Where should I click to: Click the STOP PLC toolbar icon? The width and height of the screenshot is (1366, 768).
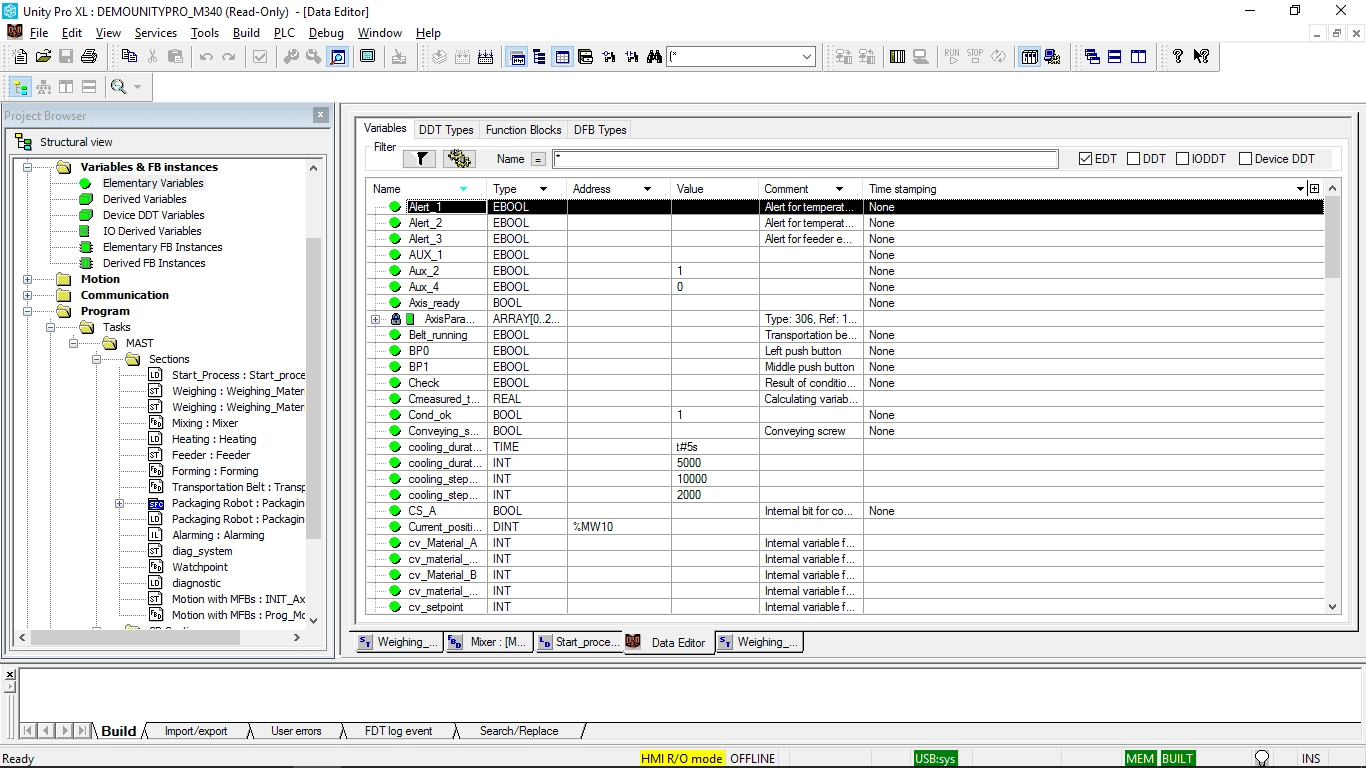coord(975,57)
